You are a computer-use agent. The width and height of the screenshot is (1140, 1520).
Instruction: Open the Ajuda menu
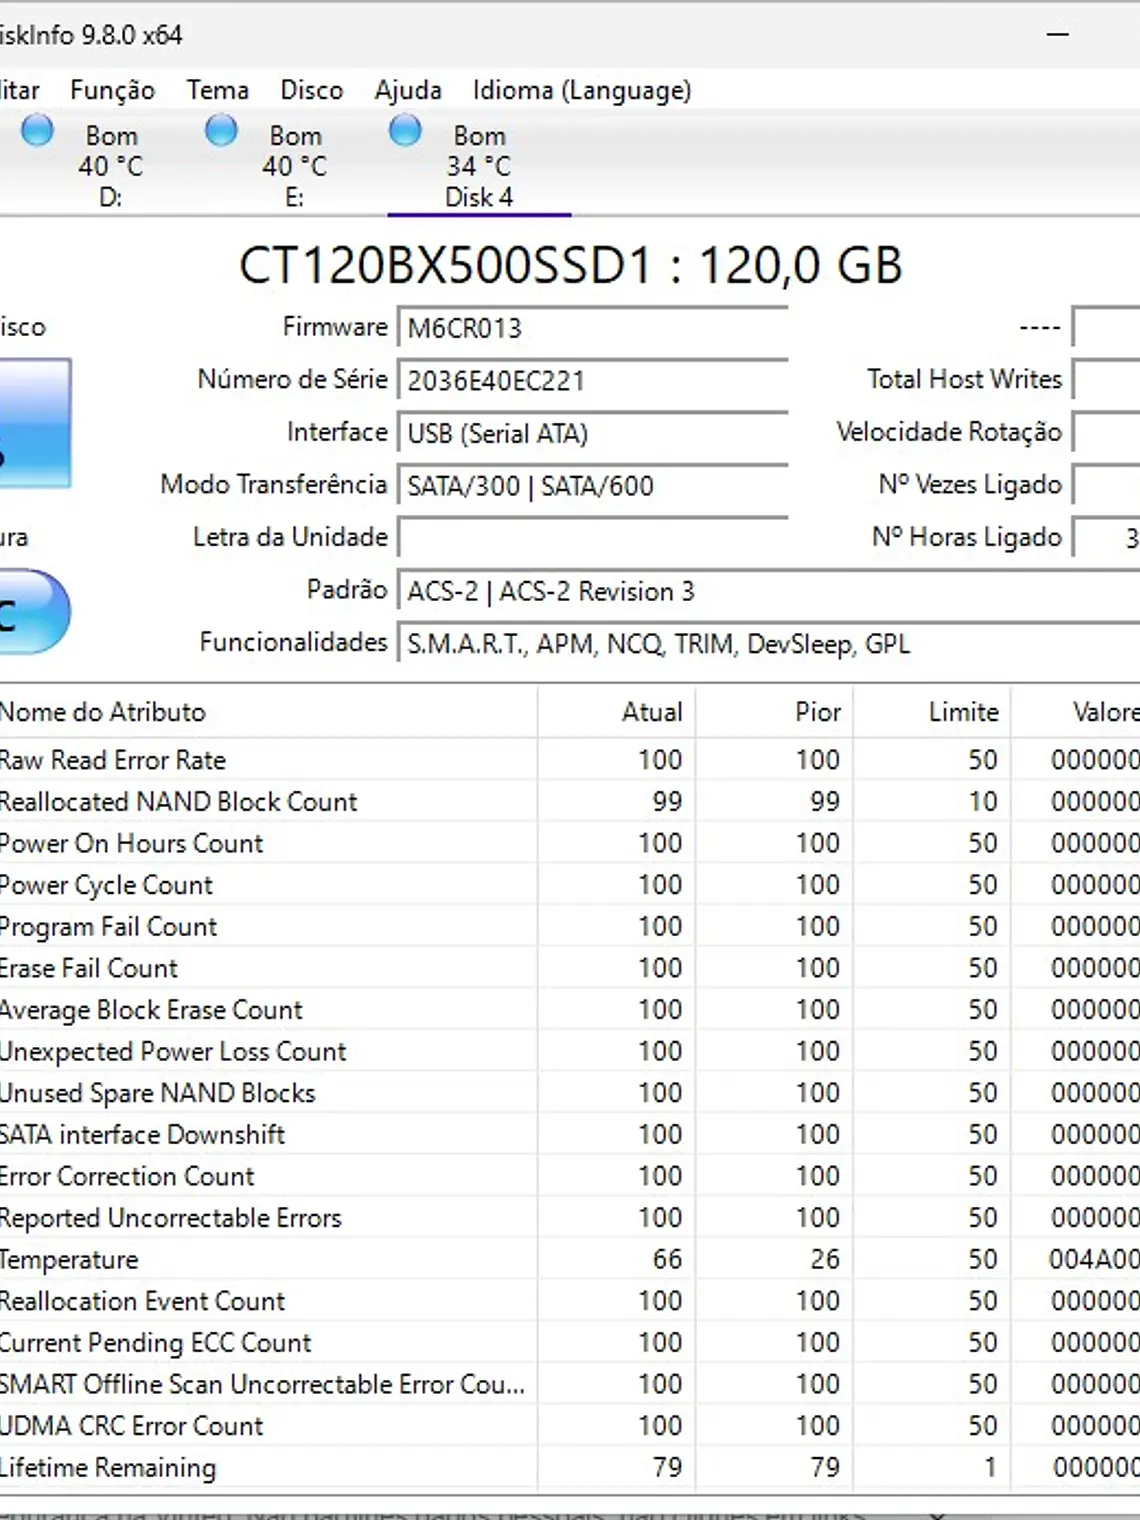tap(408, 90)
